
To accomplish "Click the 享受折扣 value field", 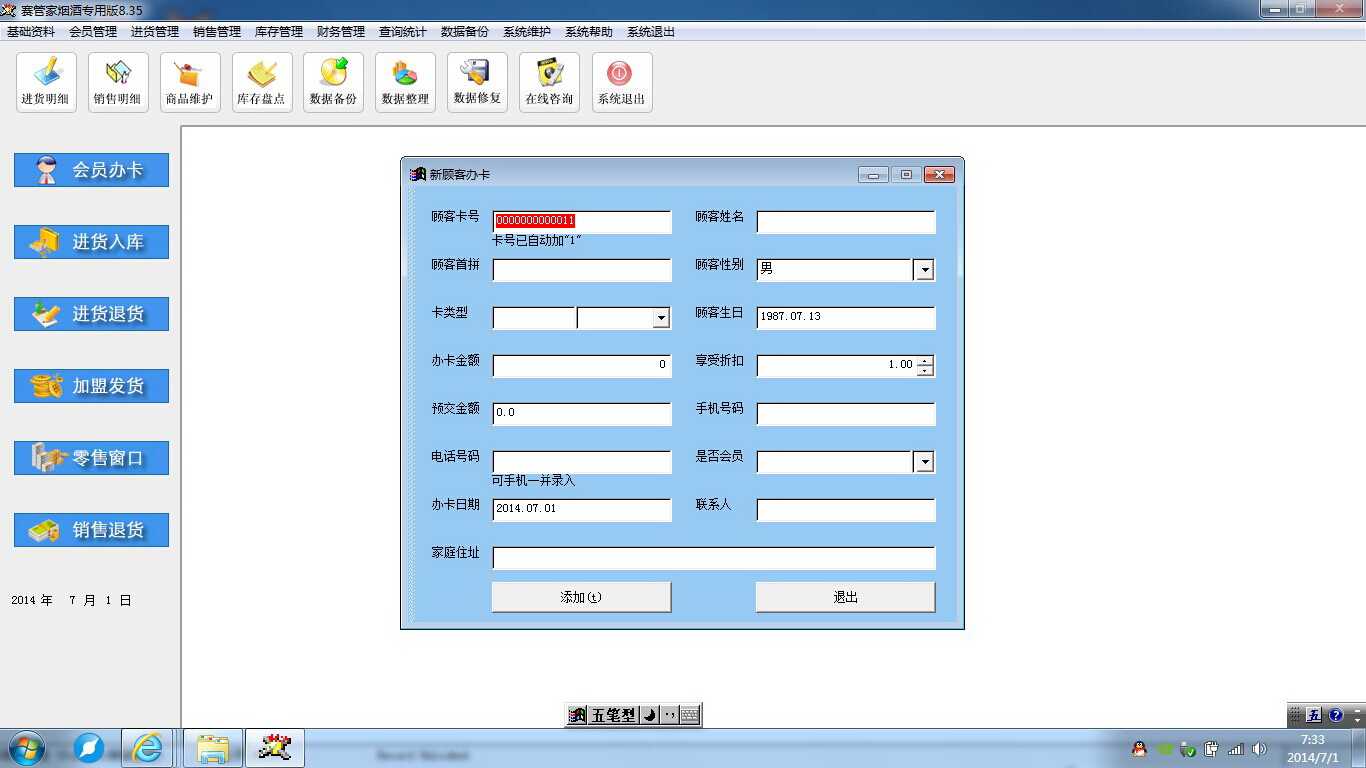I will tap(836, 366).
